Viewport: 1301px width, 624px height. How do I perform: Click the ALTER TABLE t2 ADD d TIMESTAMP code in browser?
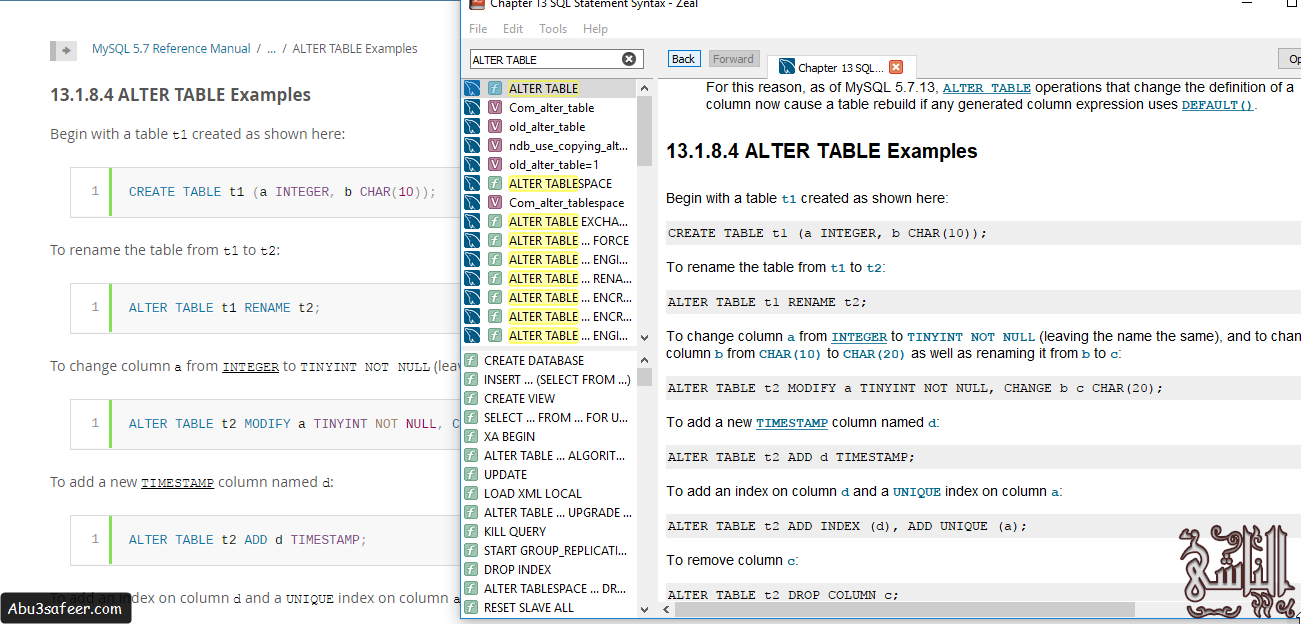pyautogui.click(x=248, y=540)
